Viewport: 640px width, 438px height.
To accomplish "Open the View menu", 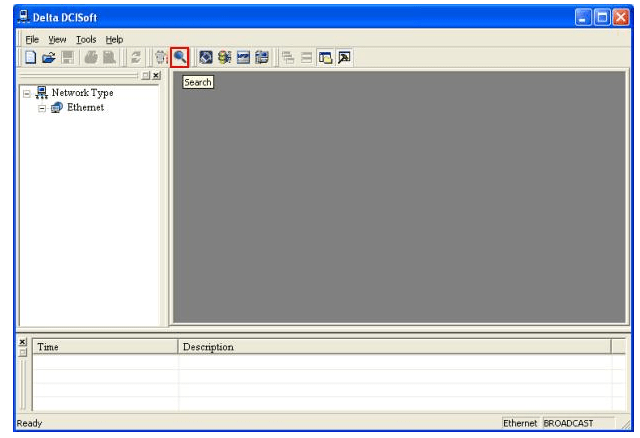I will point(56,39).
